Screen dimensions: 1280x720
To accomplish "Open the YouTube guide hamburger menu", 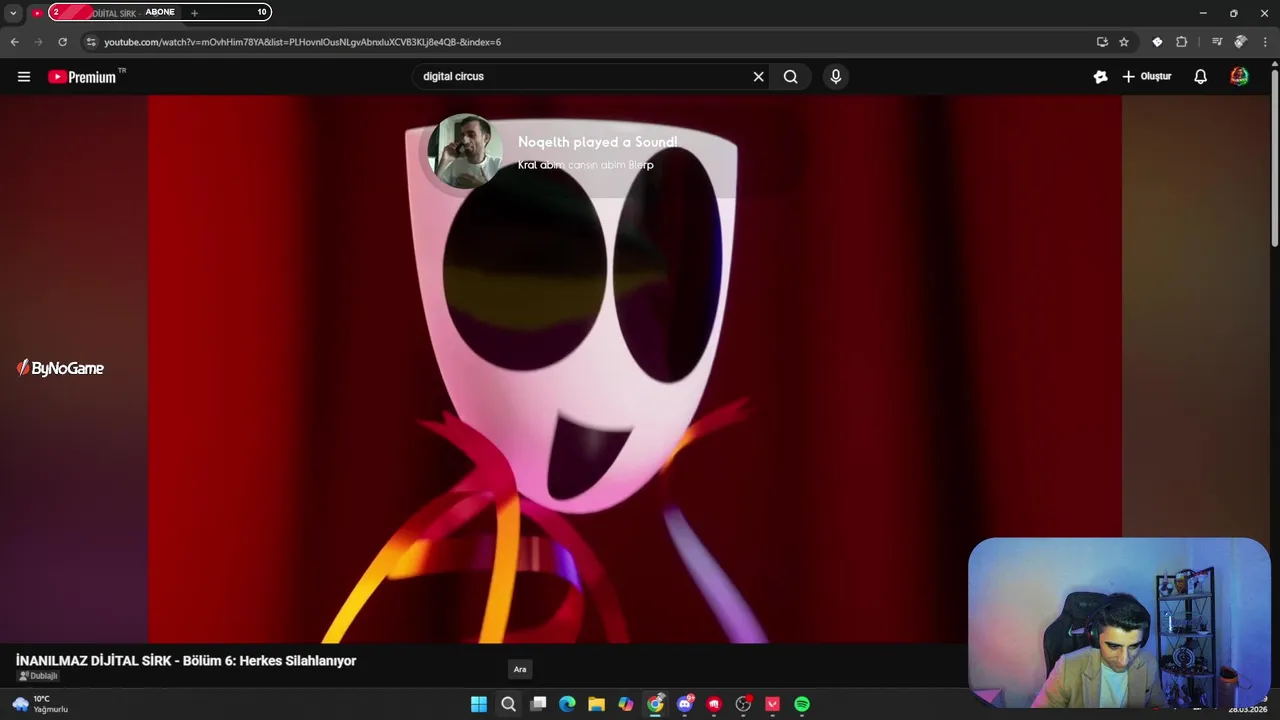I will pos(24,77).
